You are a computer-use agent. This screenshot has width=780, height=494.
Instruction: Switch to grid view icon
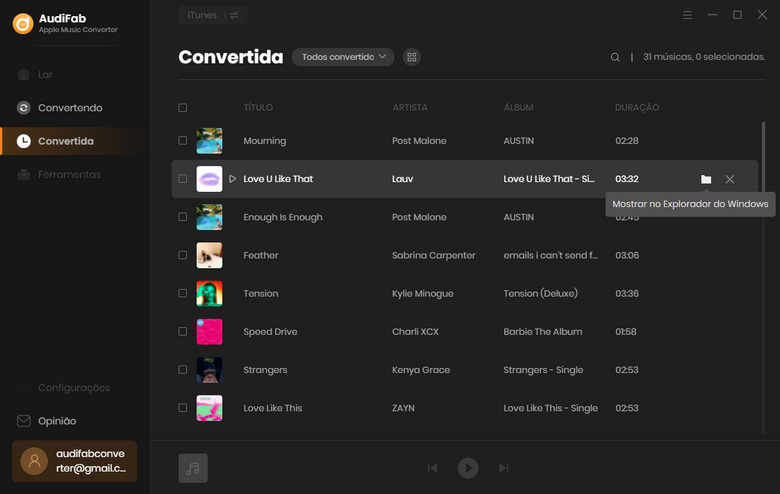[x=412, y=57]
